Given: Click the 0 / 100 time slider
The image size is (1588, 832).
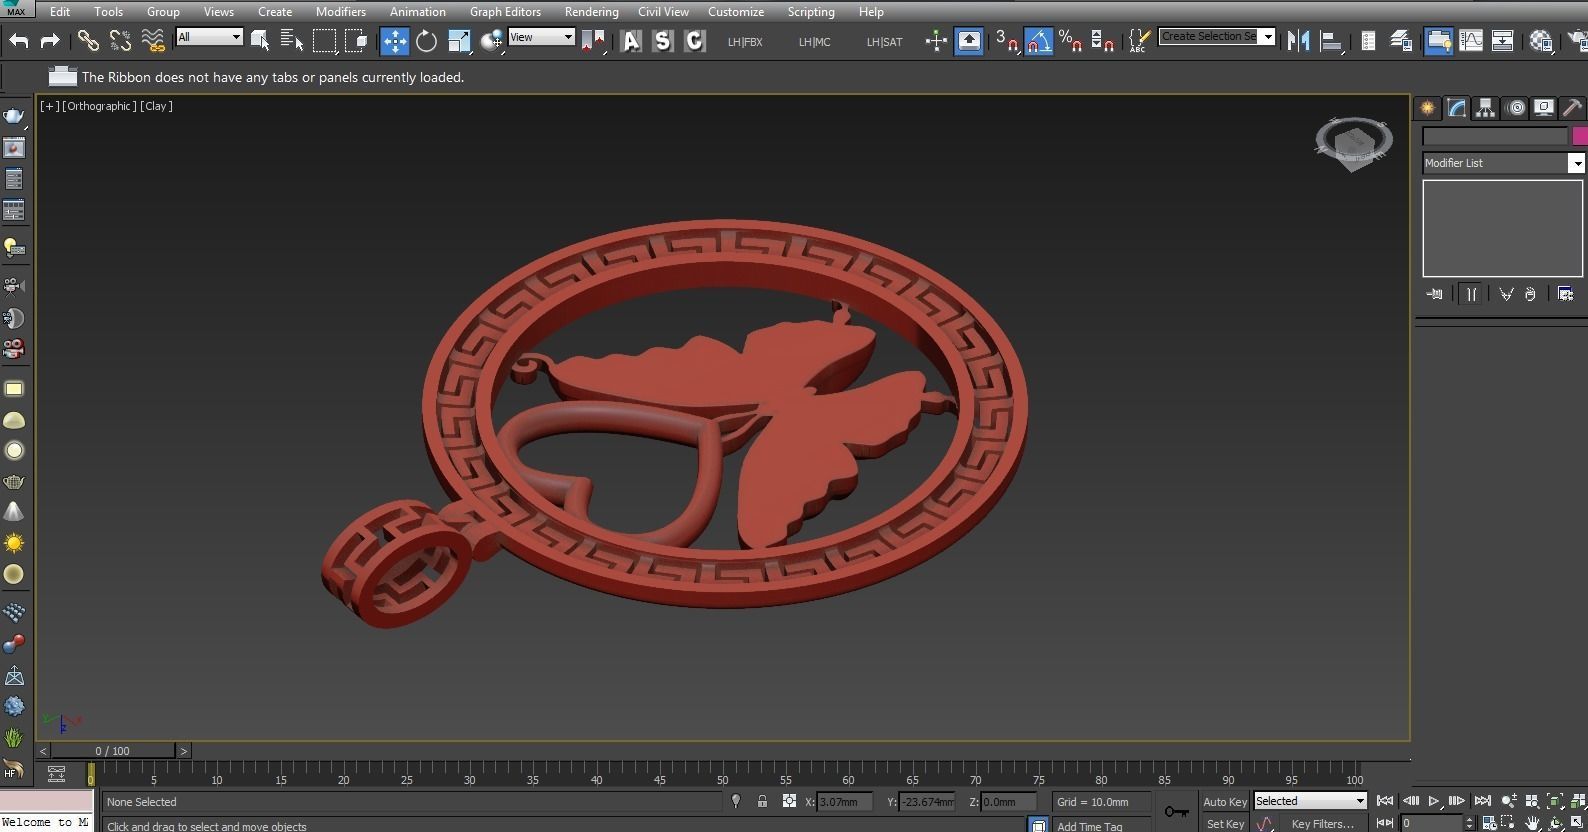Looking at the screenshot, I should pos(113,751).
